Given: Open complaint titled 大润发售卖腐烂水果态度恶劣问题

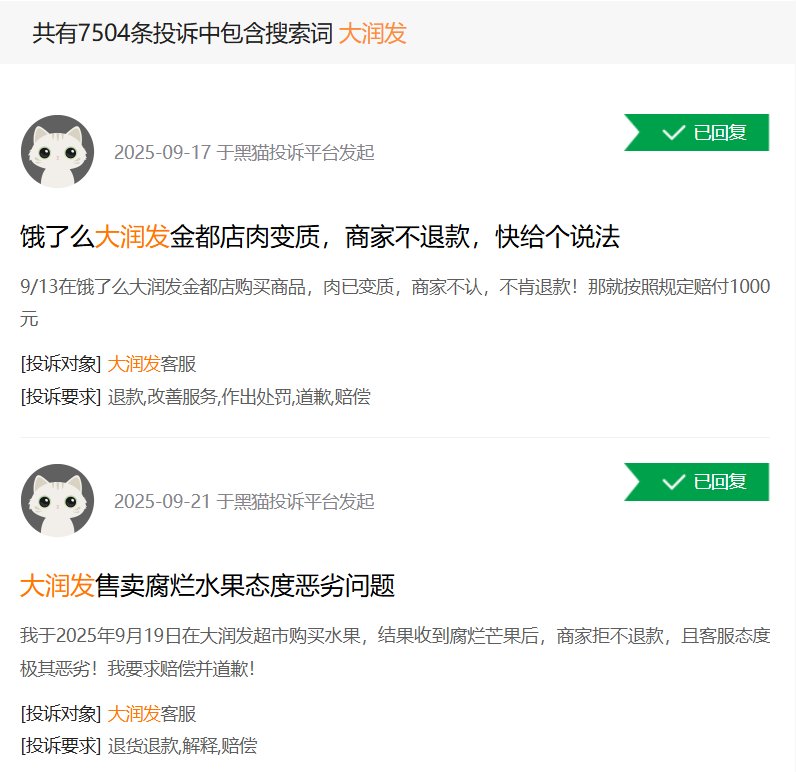Looking at the screenshot, I should (207, 585).
